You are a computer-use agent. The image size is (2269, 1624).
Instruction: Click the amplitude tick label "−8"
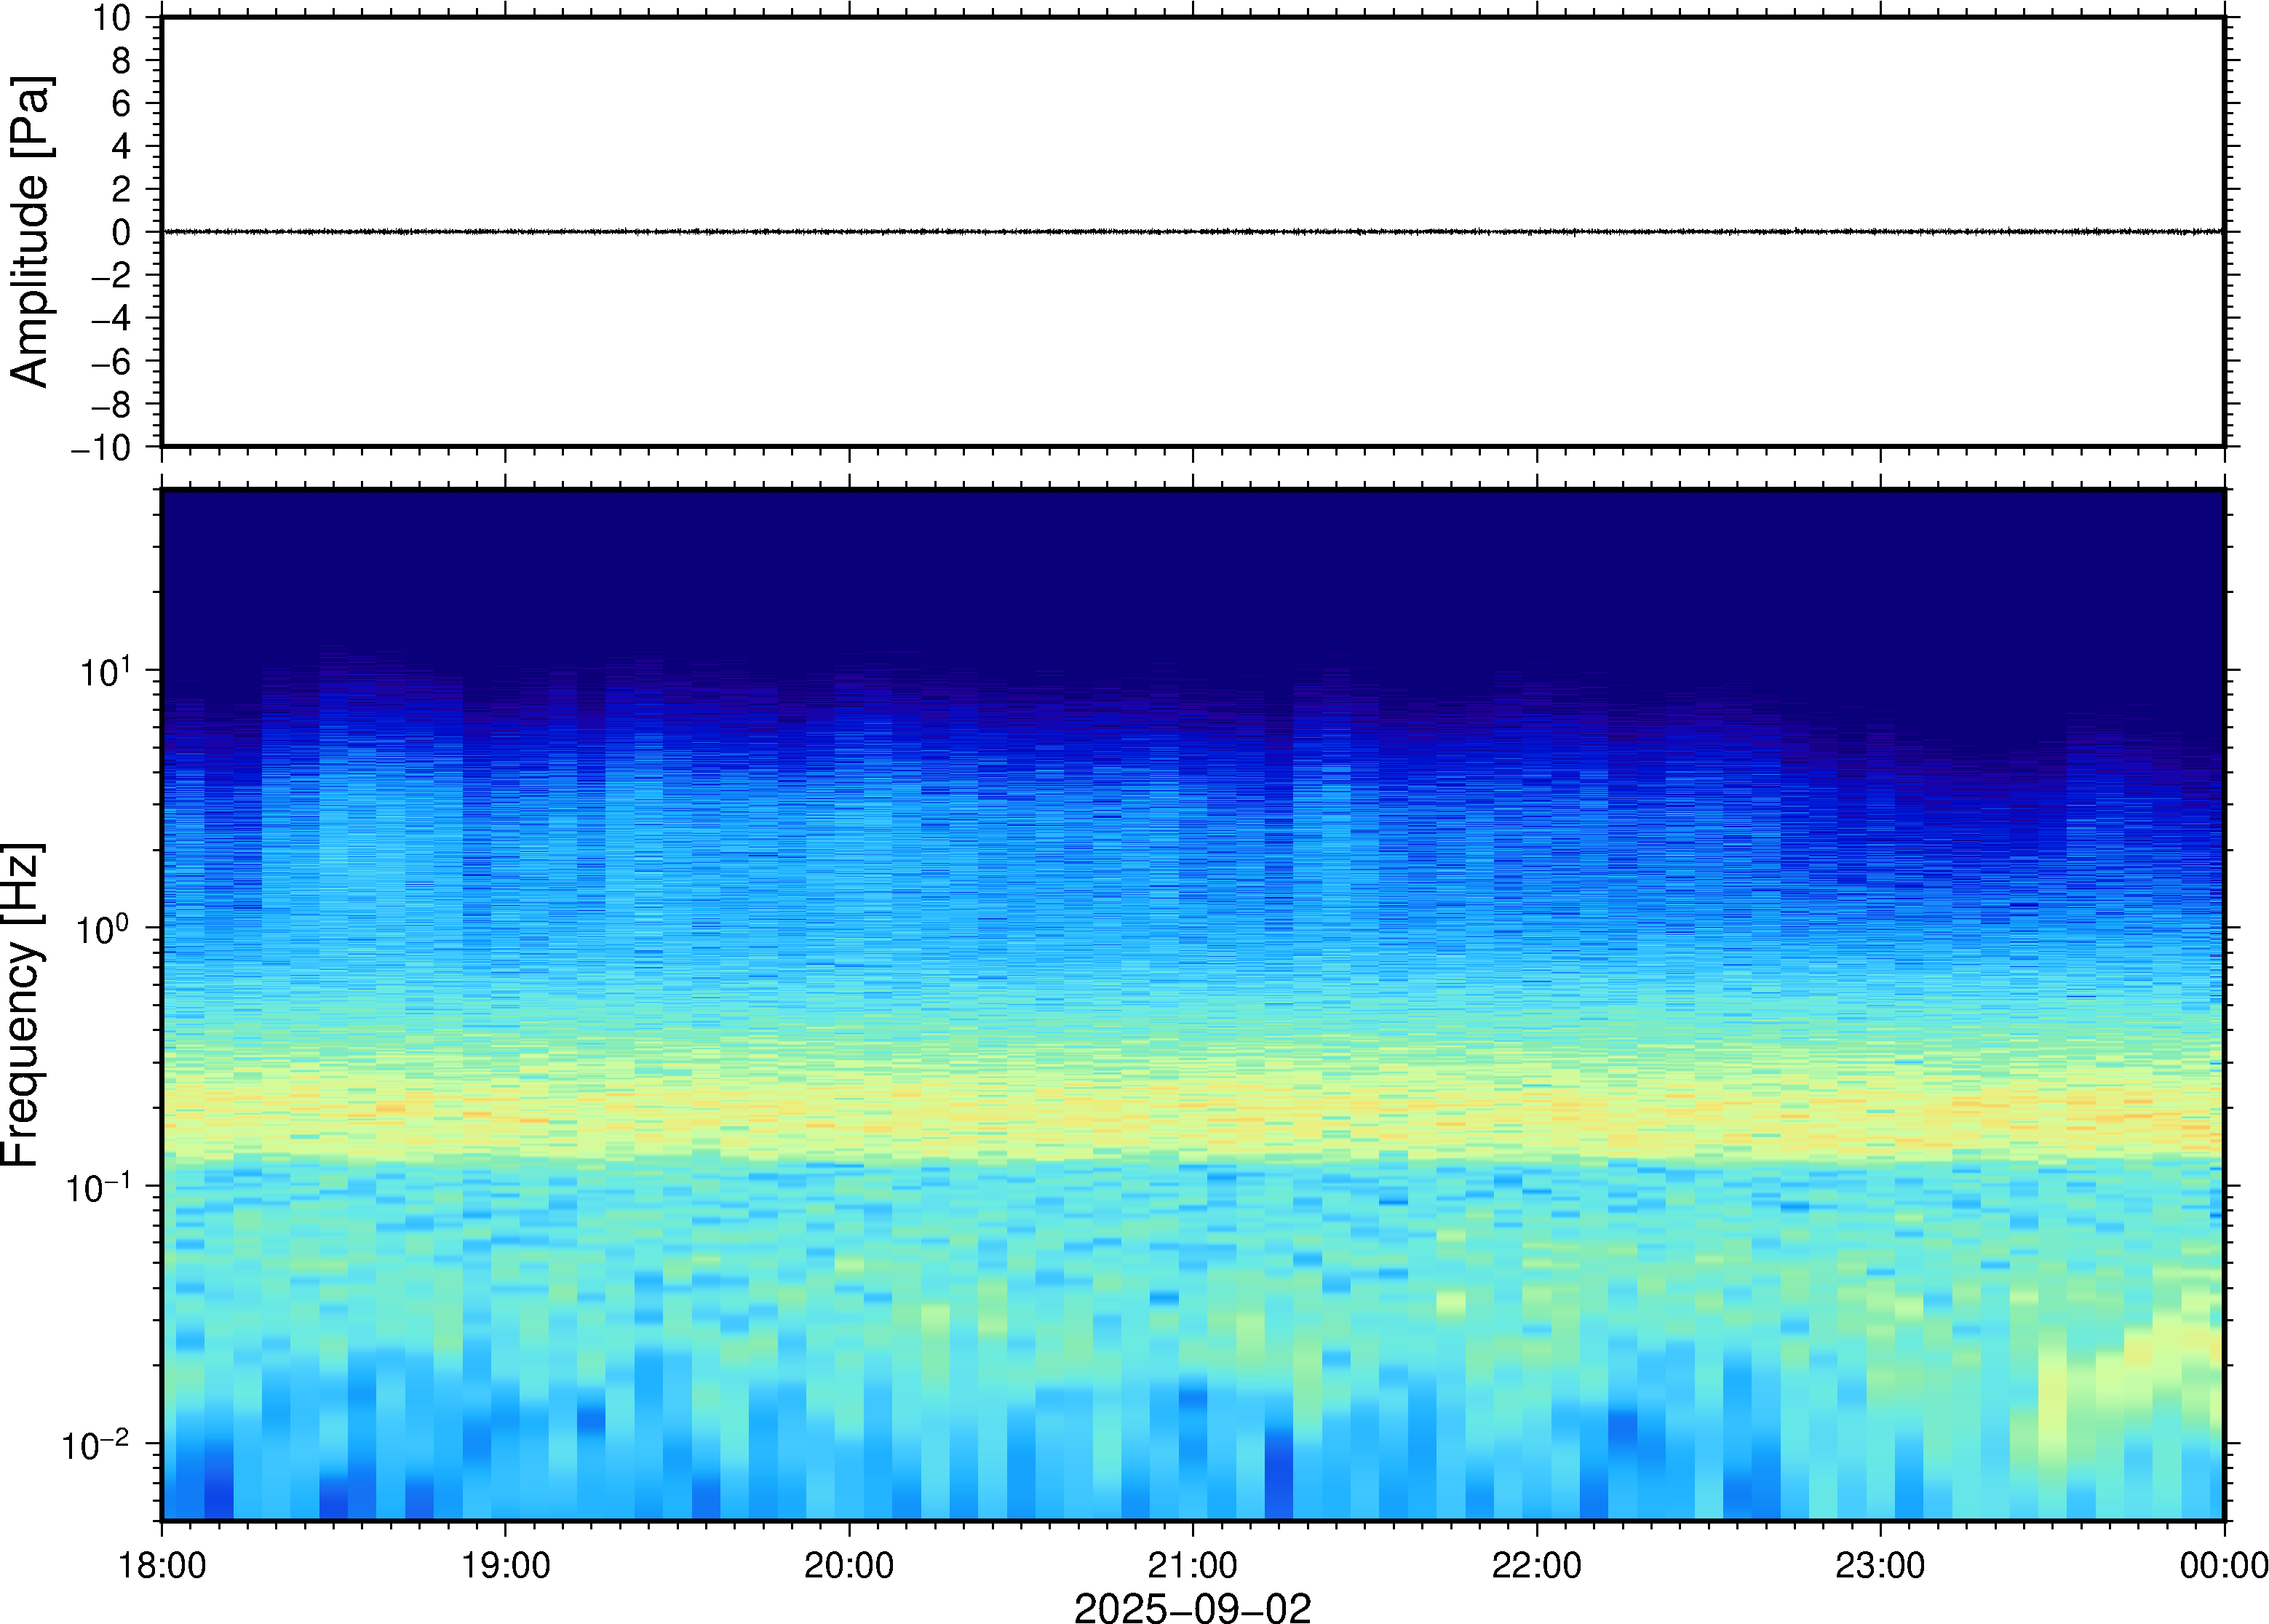click(111, 404)
